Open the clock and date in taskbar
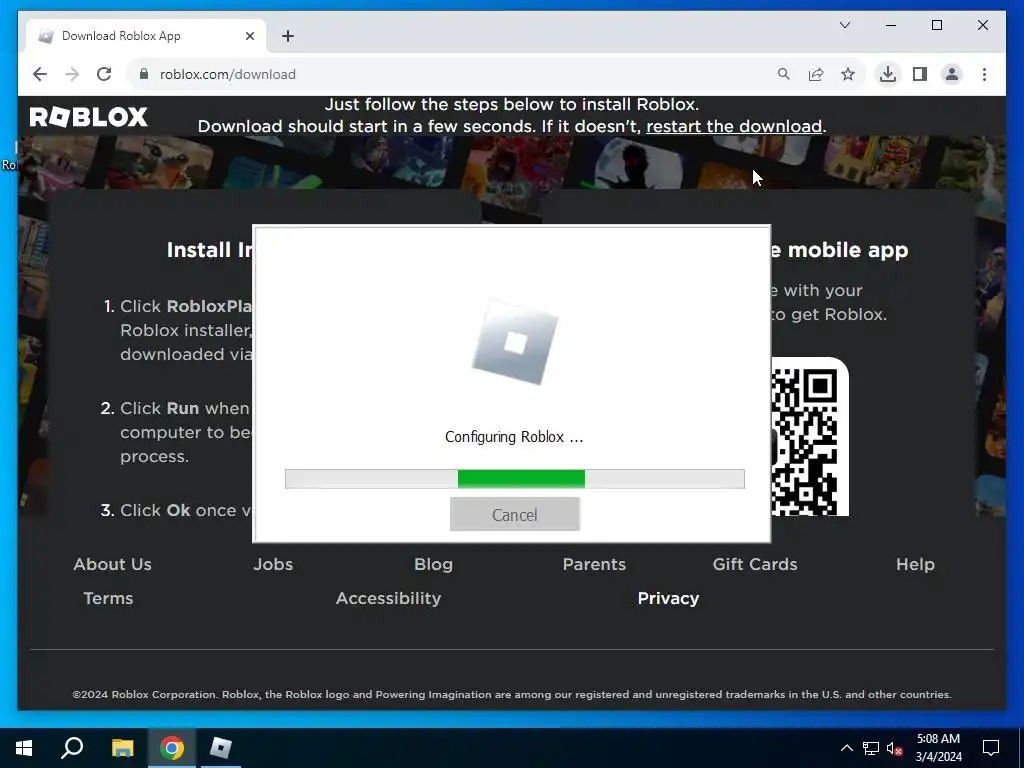Viewport: 1024px width, 768px height. [938, 748]
